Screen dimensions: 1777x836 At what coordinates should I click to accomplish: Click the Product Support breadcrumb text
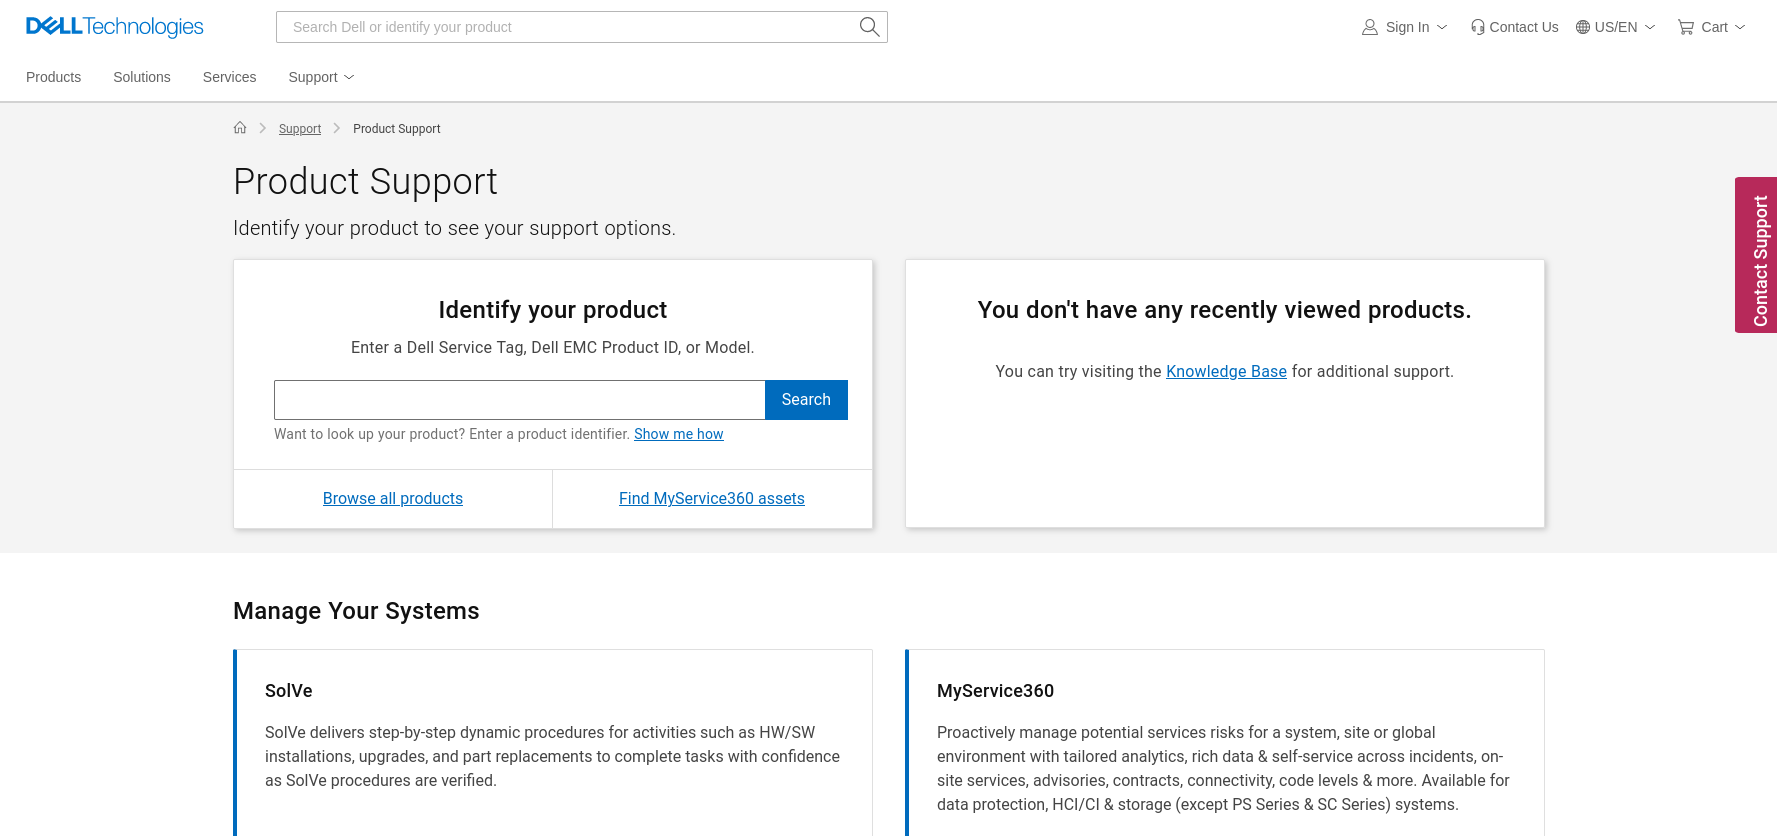tap(397, 129)
